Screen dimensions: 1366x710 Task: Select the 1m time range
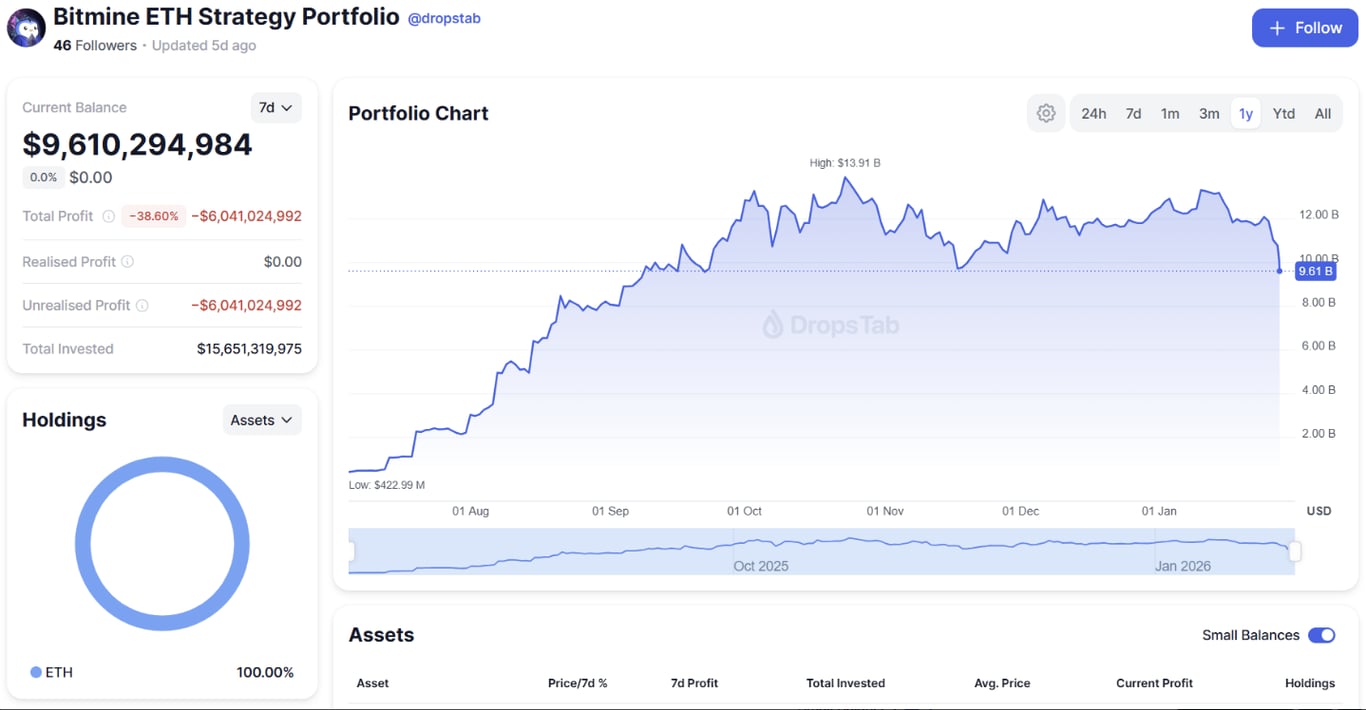[x=1170, y=113]
